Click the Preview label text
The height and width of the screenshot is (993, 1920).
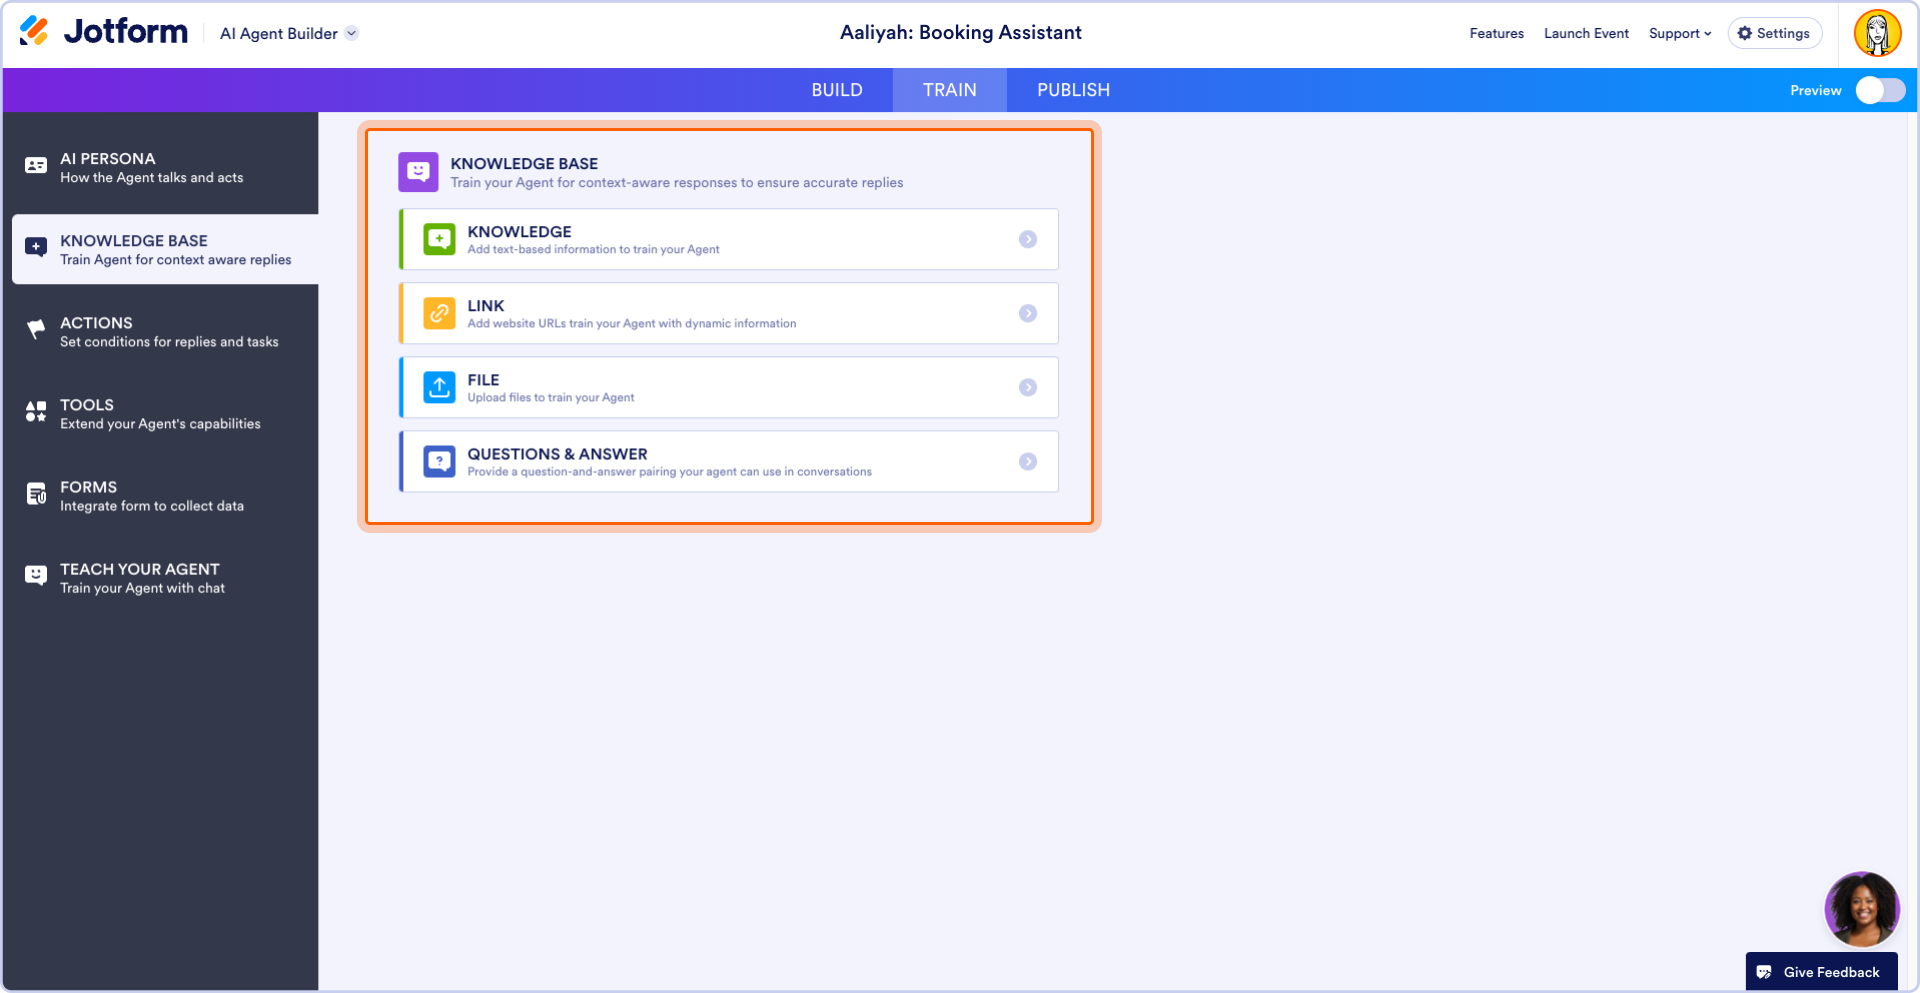coord(1815,90)
